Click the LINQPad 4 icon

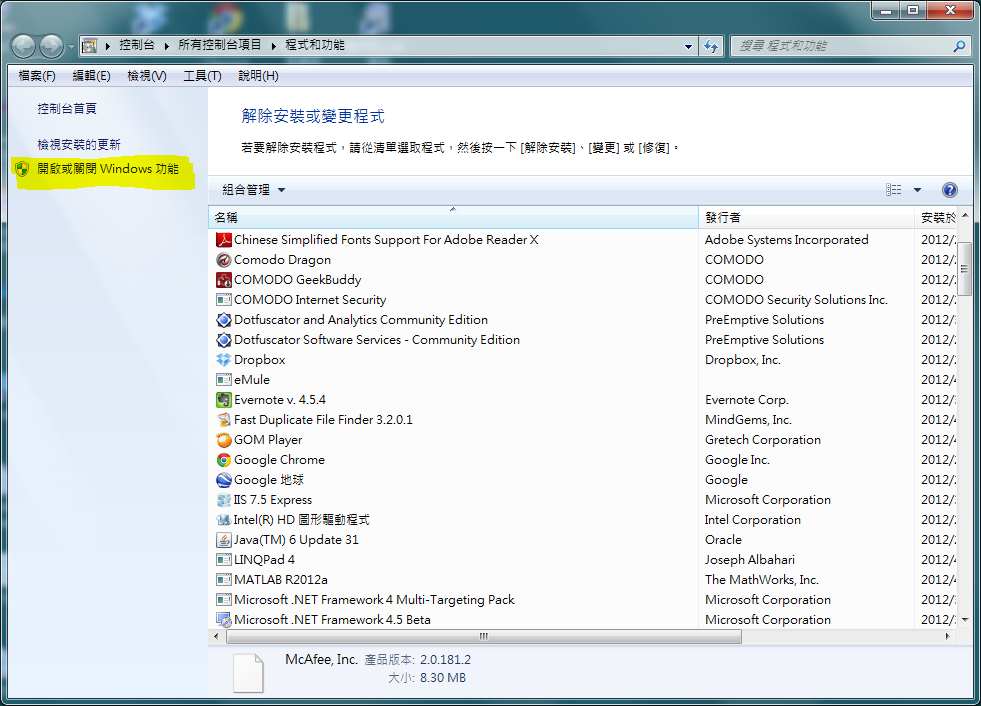tap(223, 560)
